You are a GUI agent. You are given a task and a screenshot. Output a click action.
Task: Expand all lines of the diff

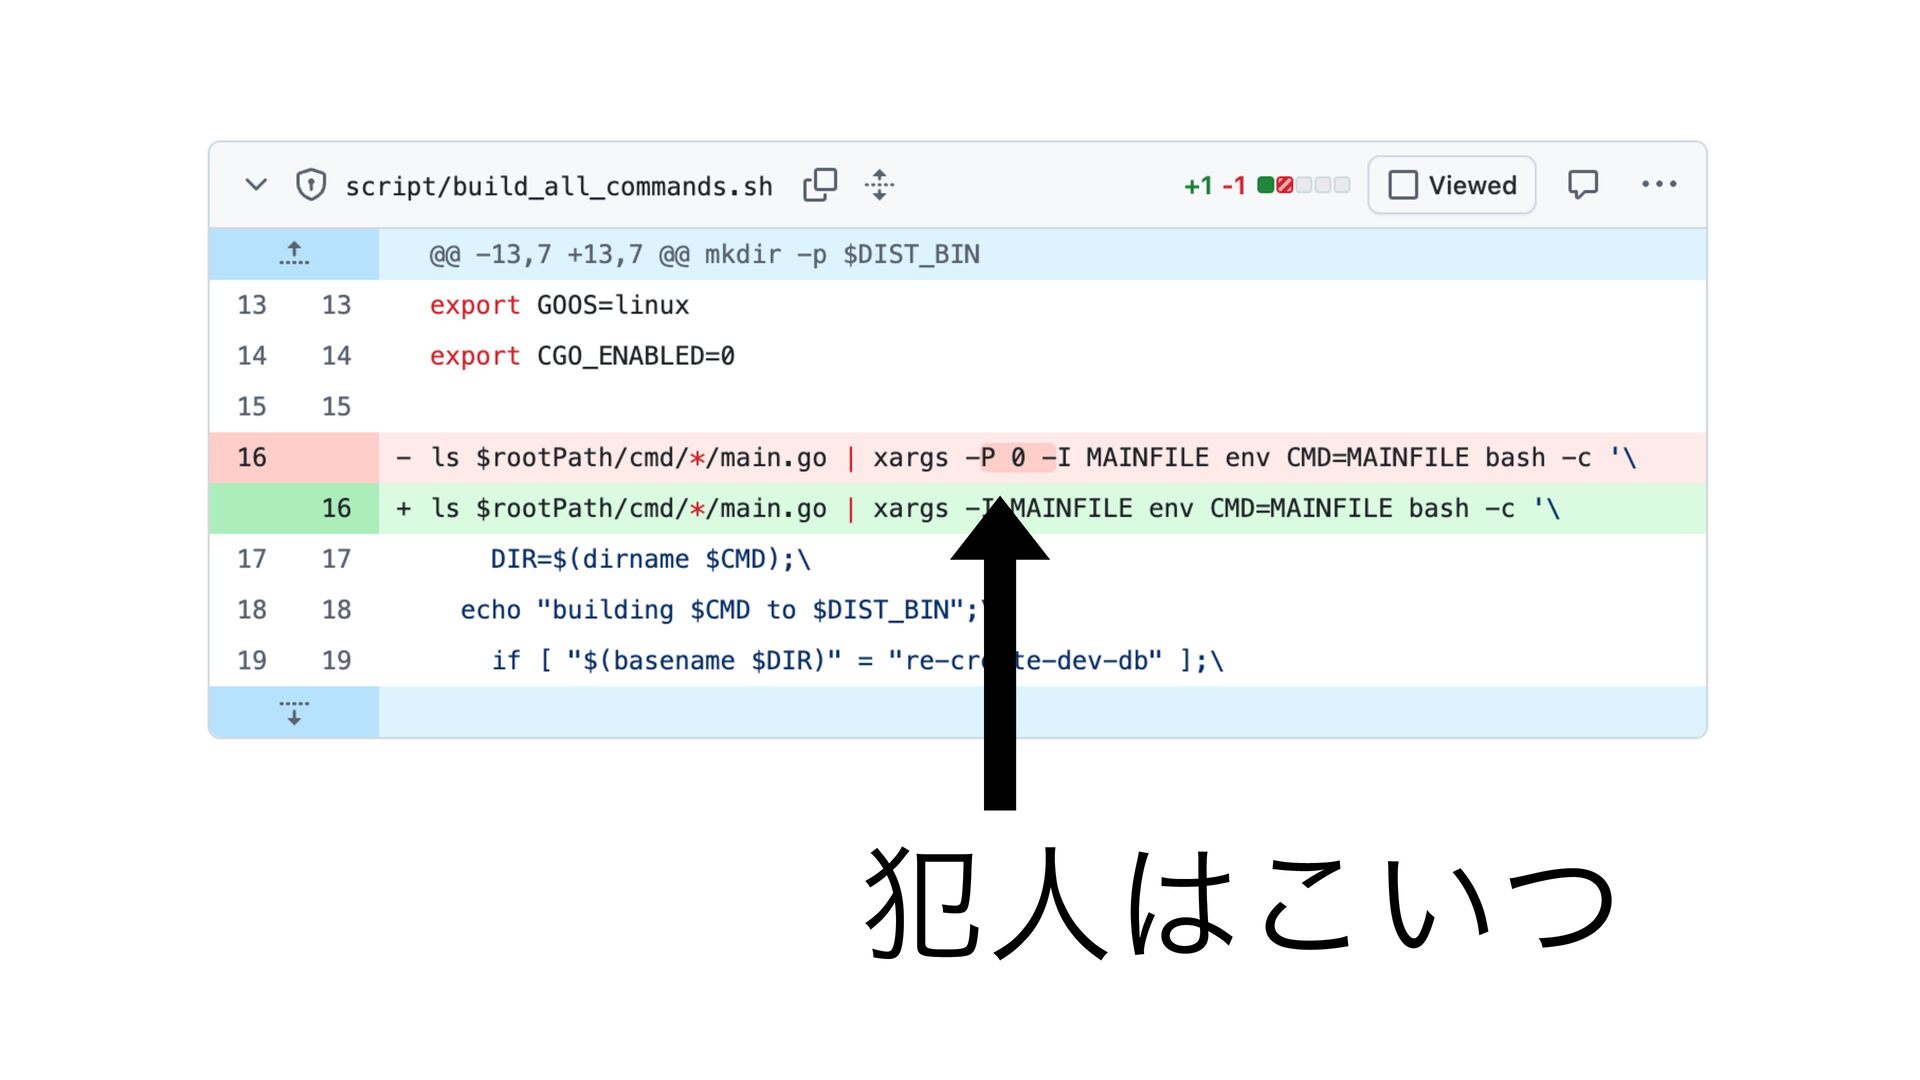tap(879, 185)
